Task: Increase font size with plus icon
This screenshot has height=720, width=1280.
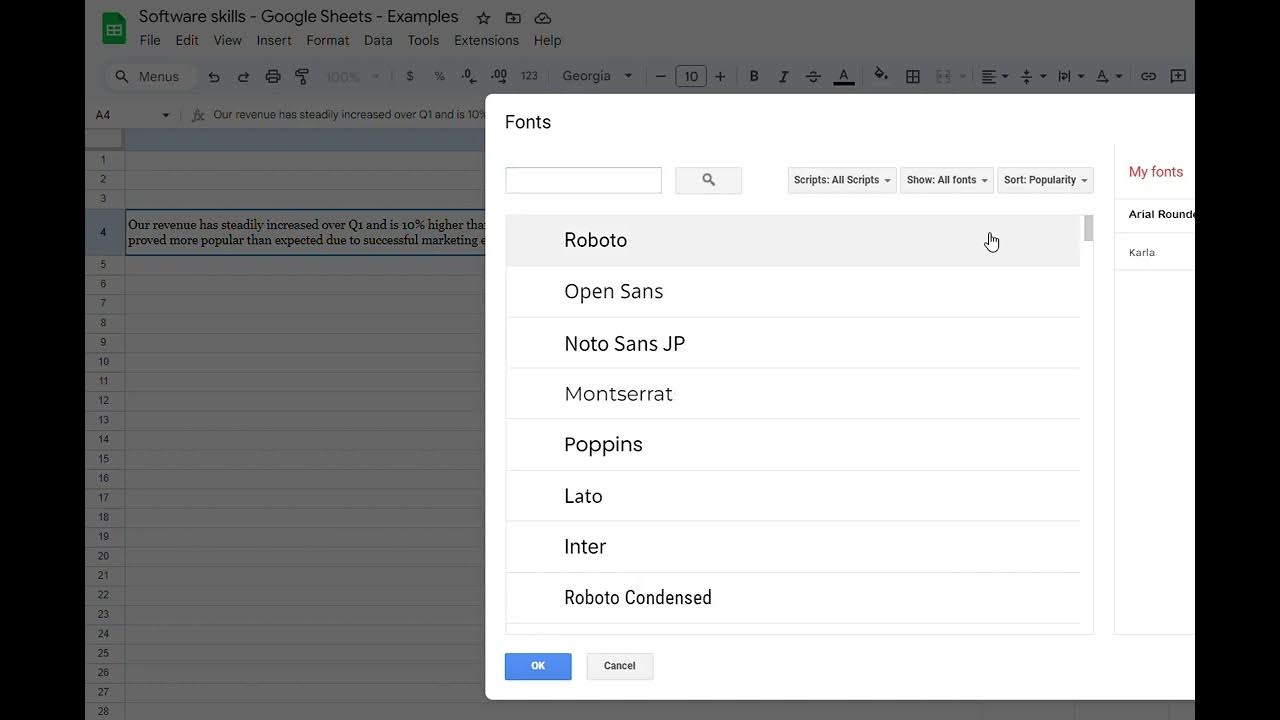Action: click(x=720, y=76)
